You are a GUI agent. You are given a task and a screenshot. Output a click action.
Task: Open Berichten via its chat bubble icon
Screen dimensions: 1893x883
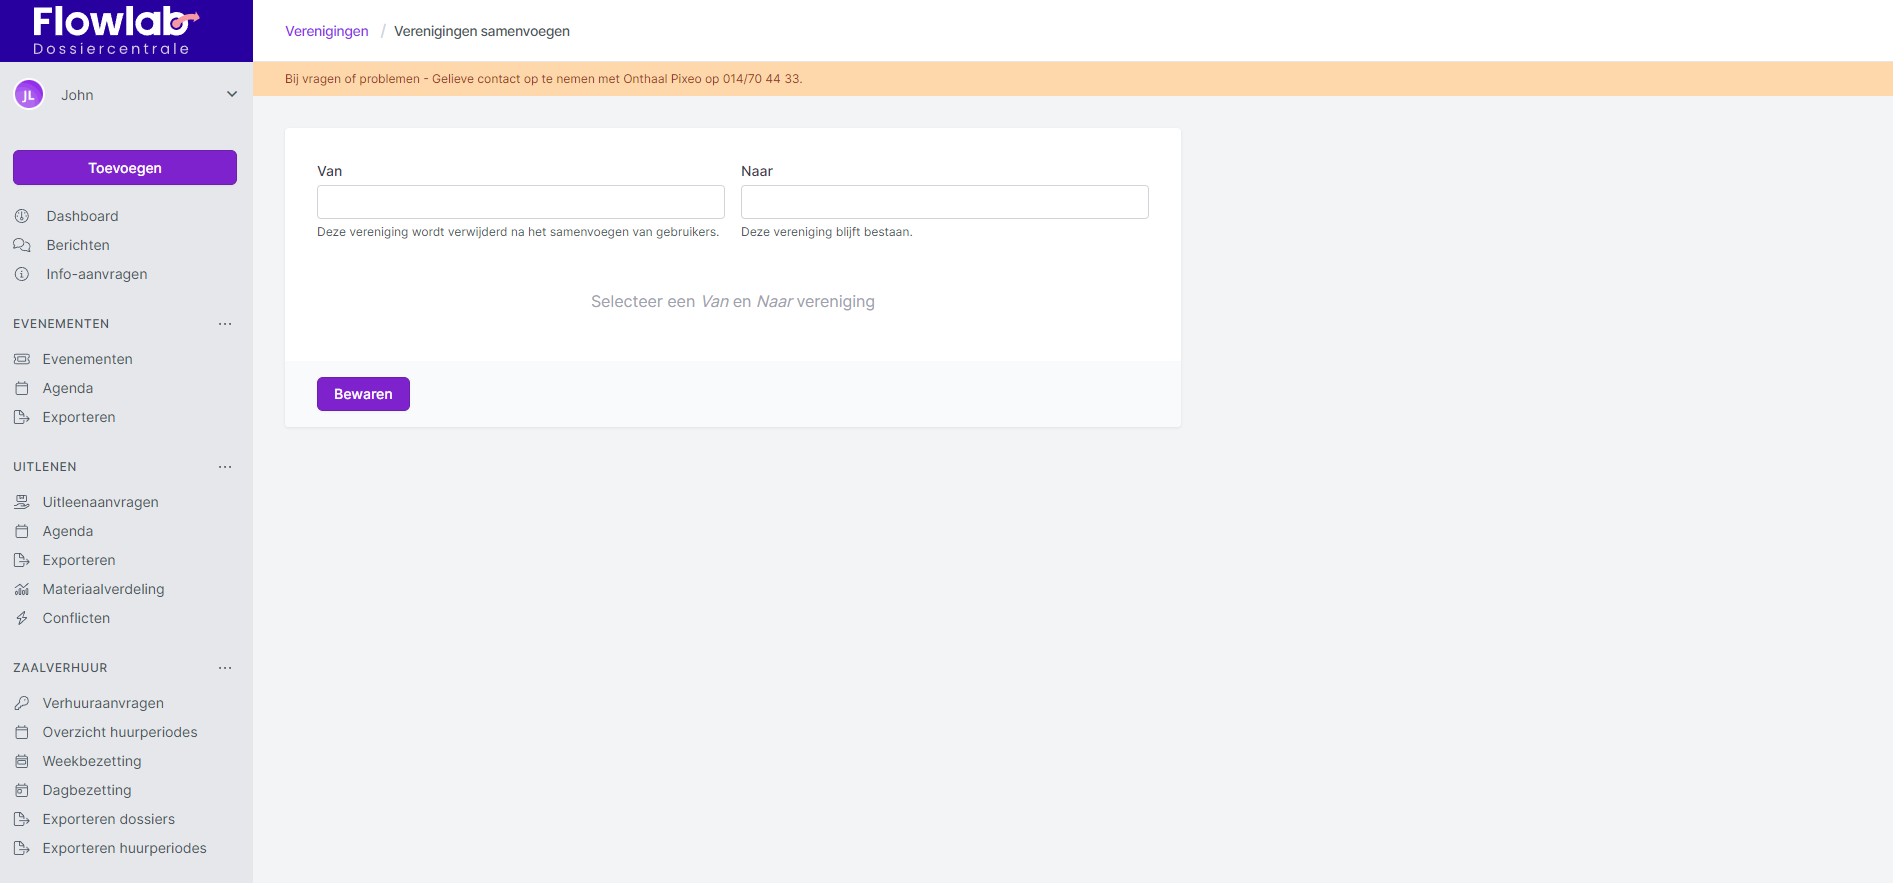tap(22, 245)
